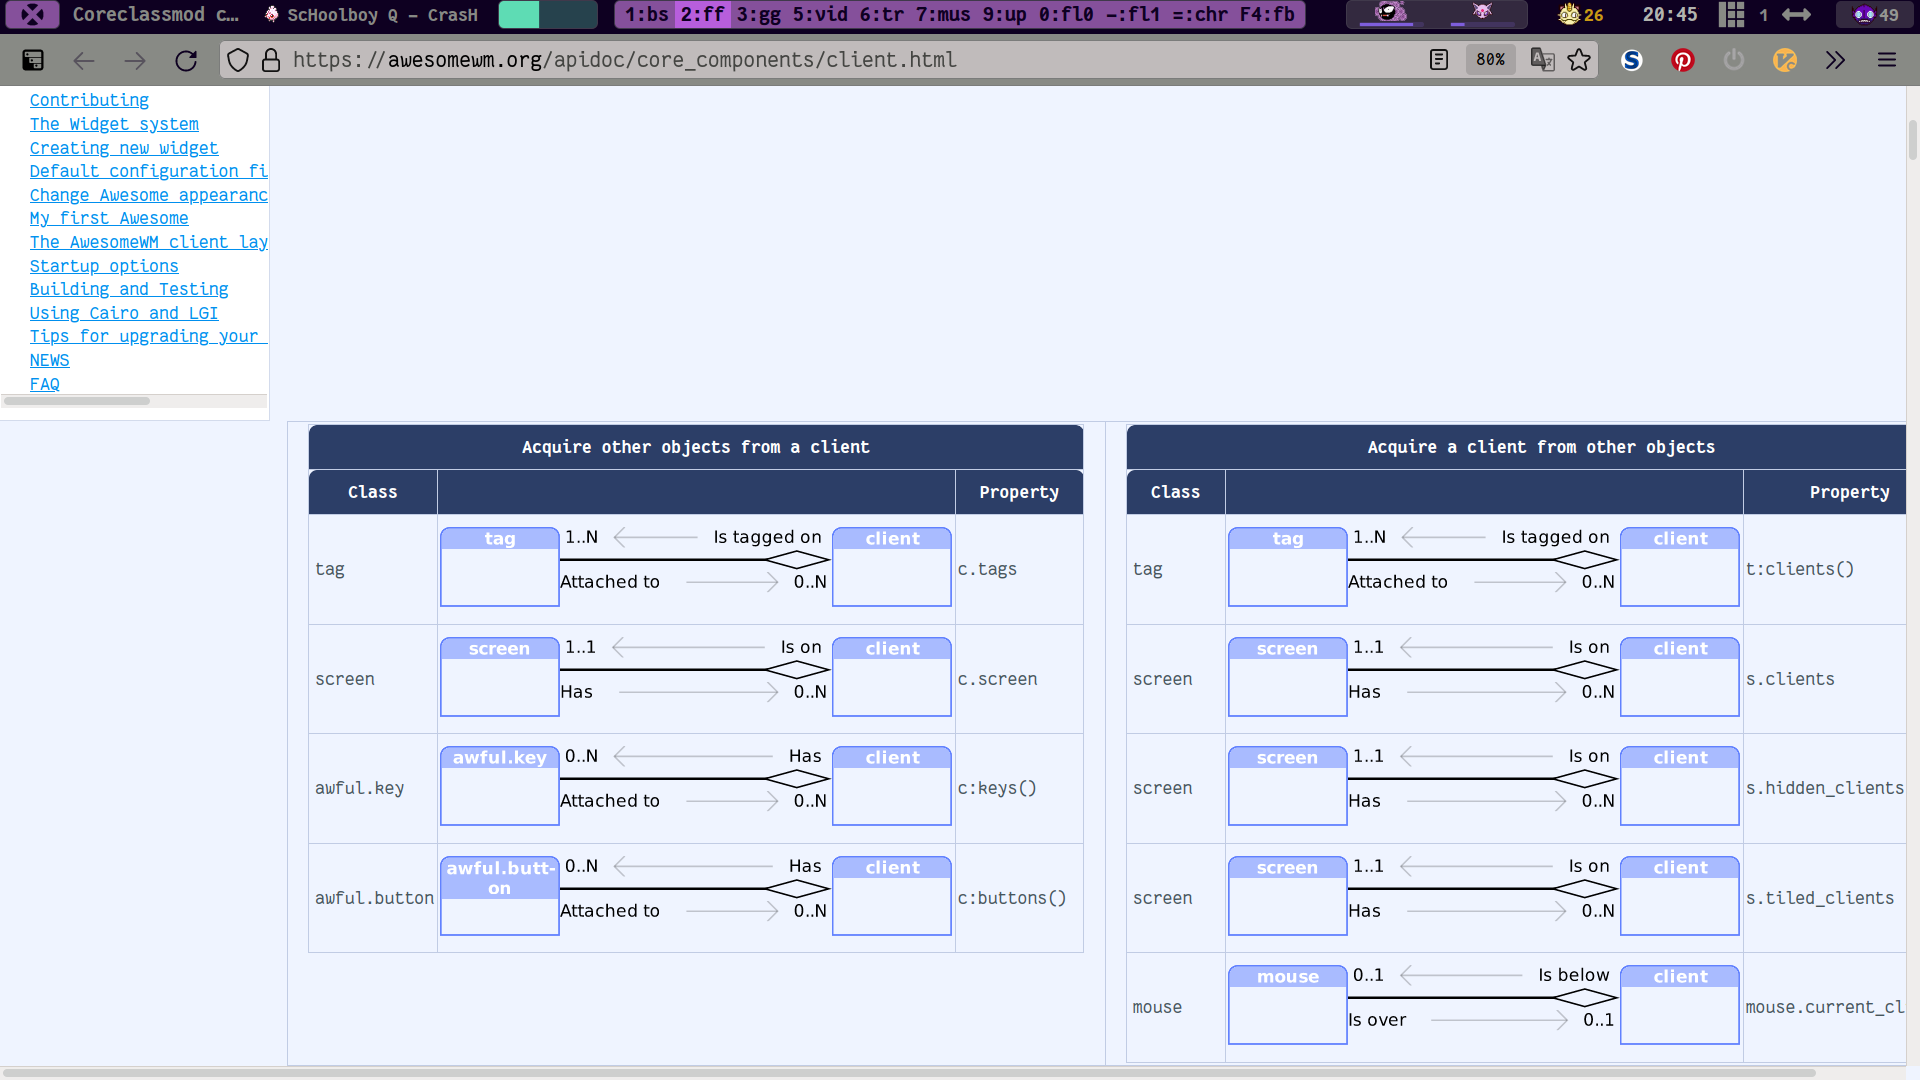The width and height of the screenshot is (1920, 1080).
Task: Click the translate page icon
Action: point(1542,60)
